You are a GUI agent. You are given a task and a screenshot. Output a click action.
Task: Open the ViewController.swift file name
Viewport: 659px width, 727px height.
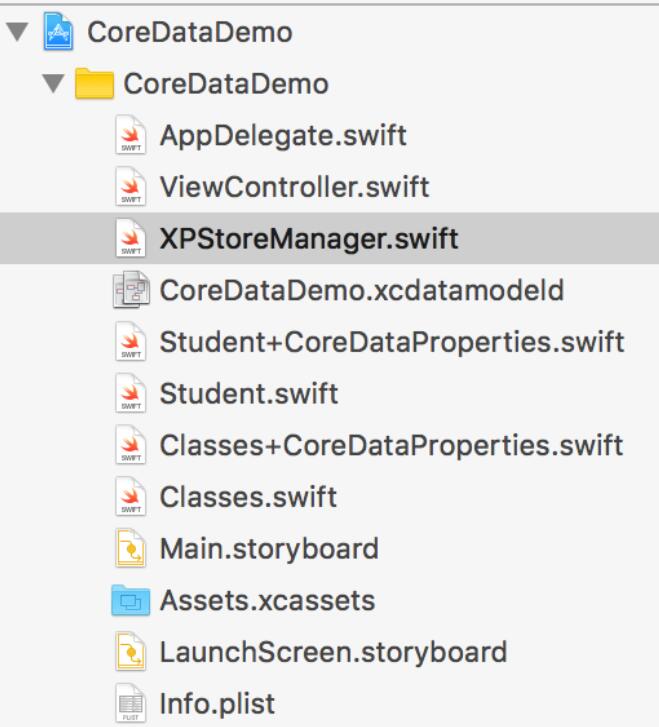pos(294,188)
